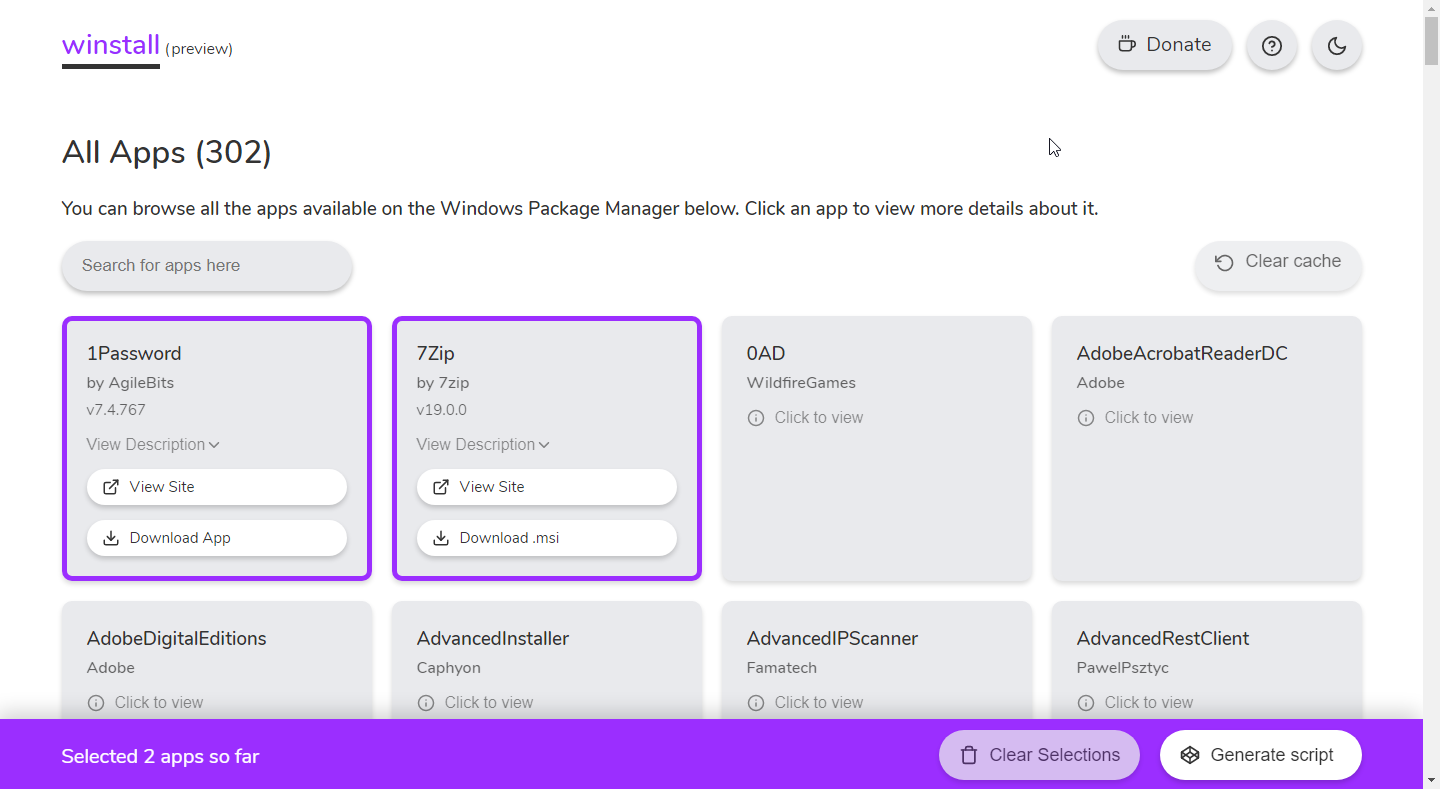The width and height of the screenshot is (1440, 789).
Task: Toggle dark mode with the moon icon
Action: coord(1336,46)
